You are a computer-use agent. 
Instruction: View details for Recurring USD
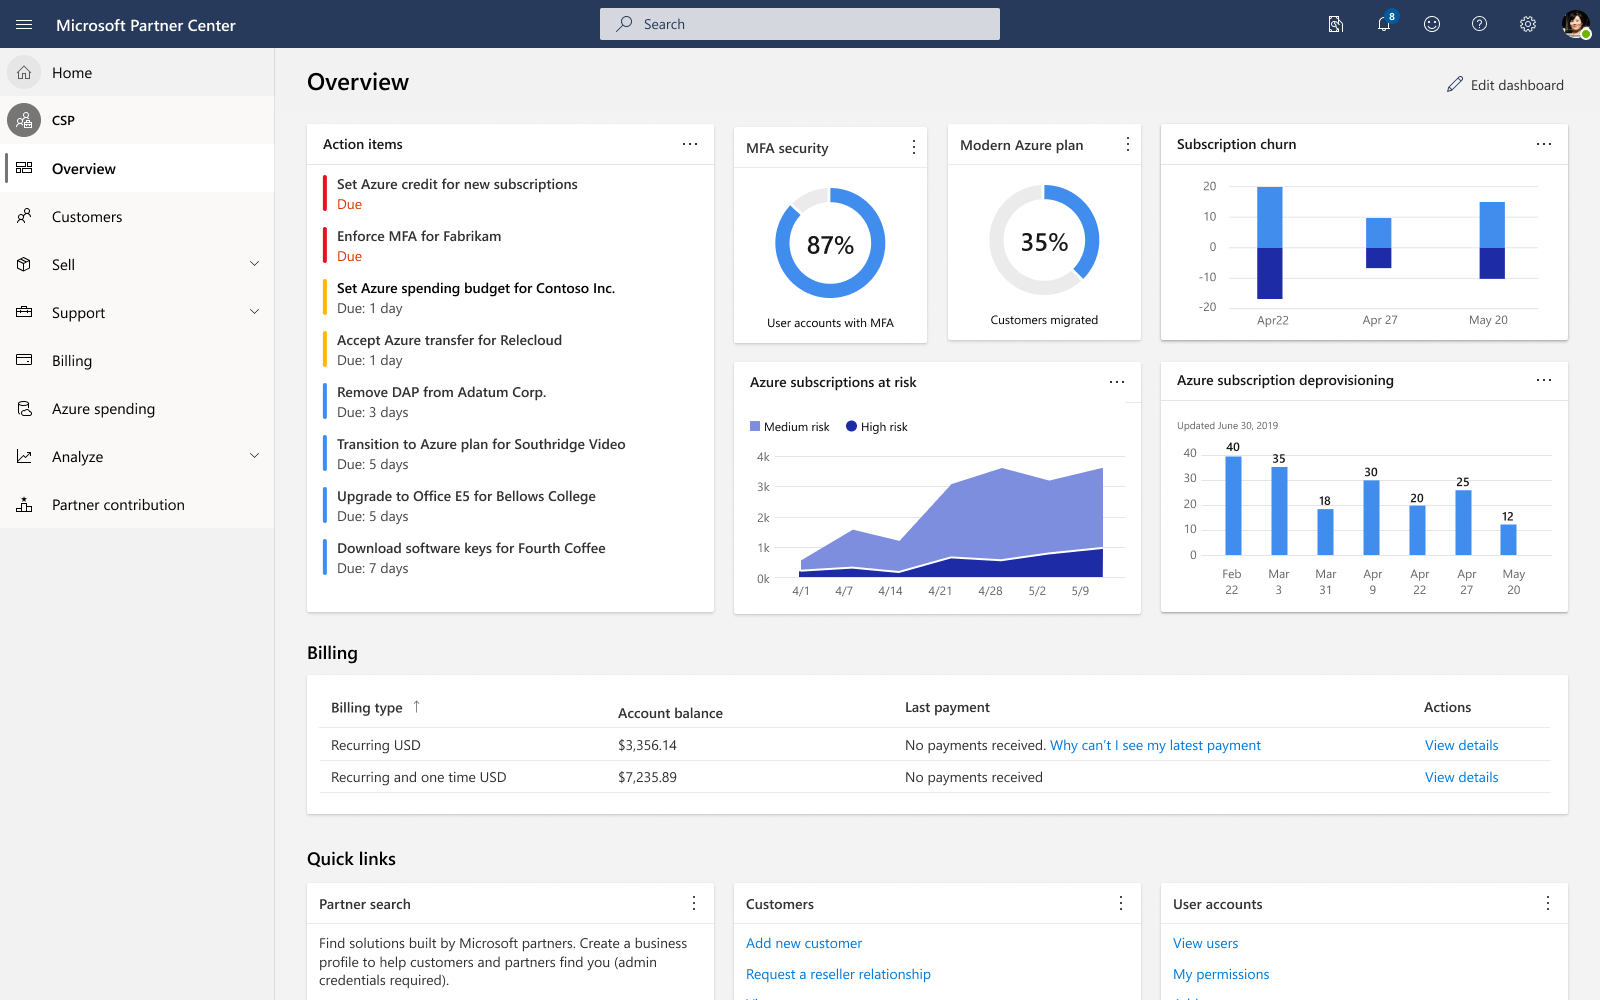point(1461,745)
